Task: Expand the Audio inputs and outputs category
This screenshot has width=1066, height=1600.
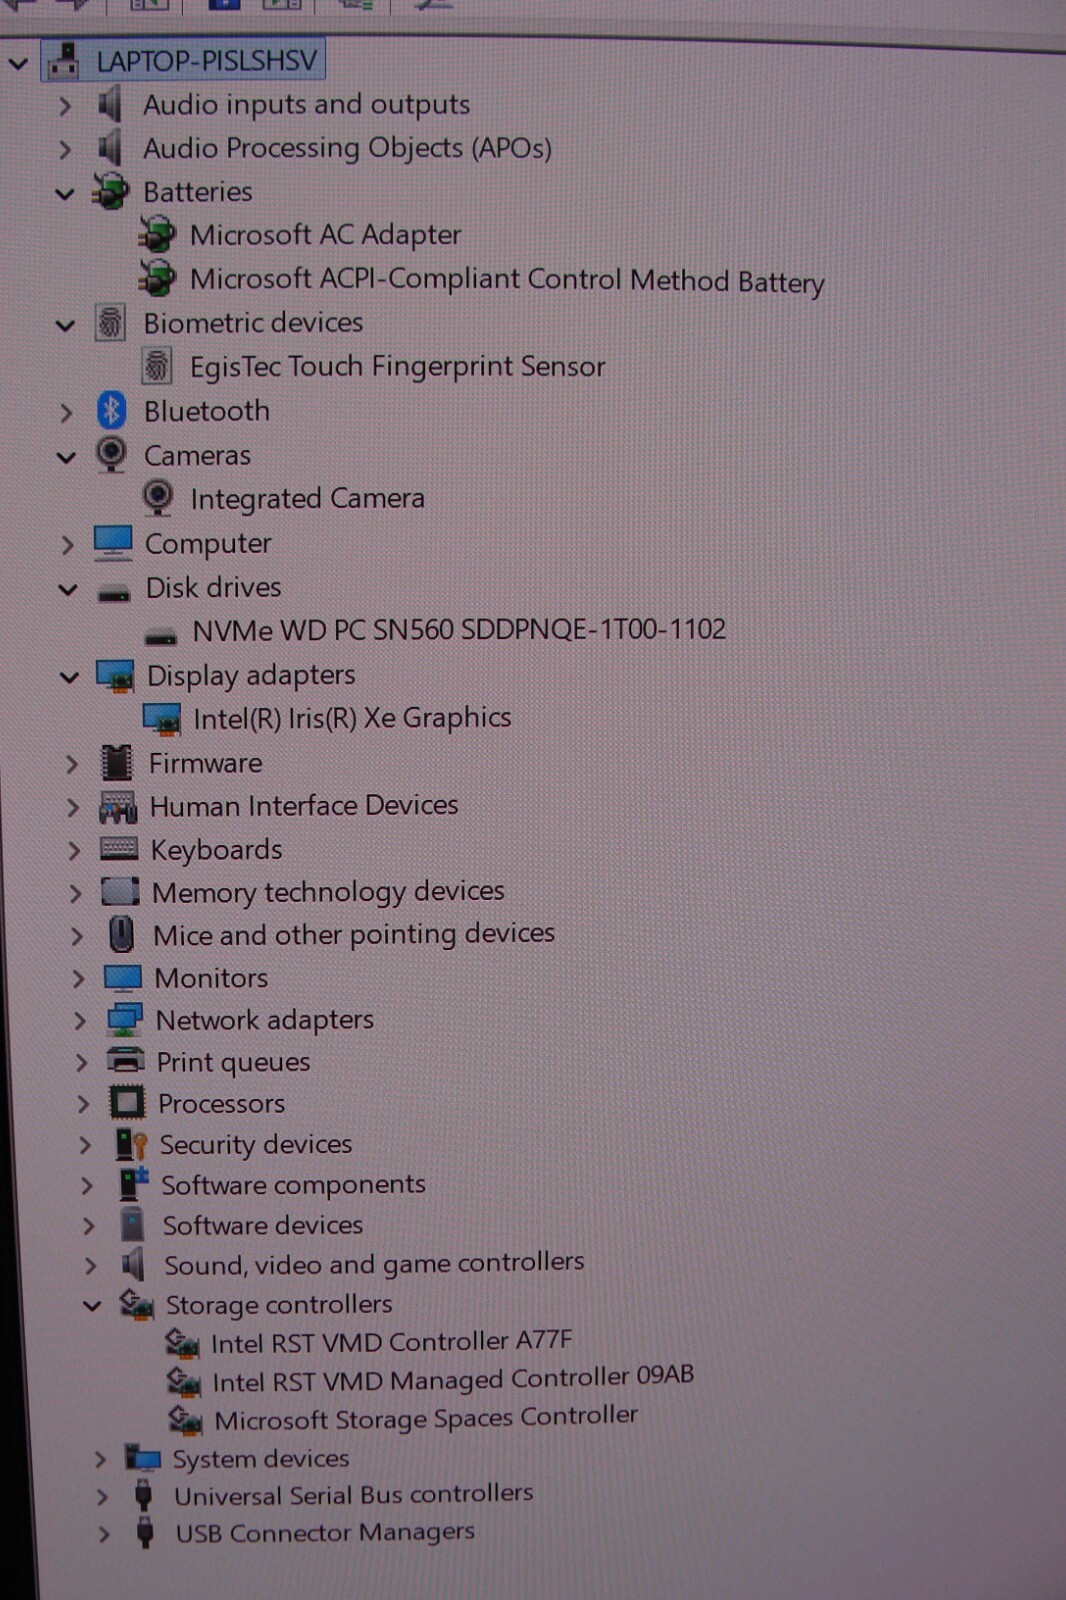Action: tap(65, 105)
